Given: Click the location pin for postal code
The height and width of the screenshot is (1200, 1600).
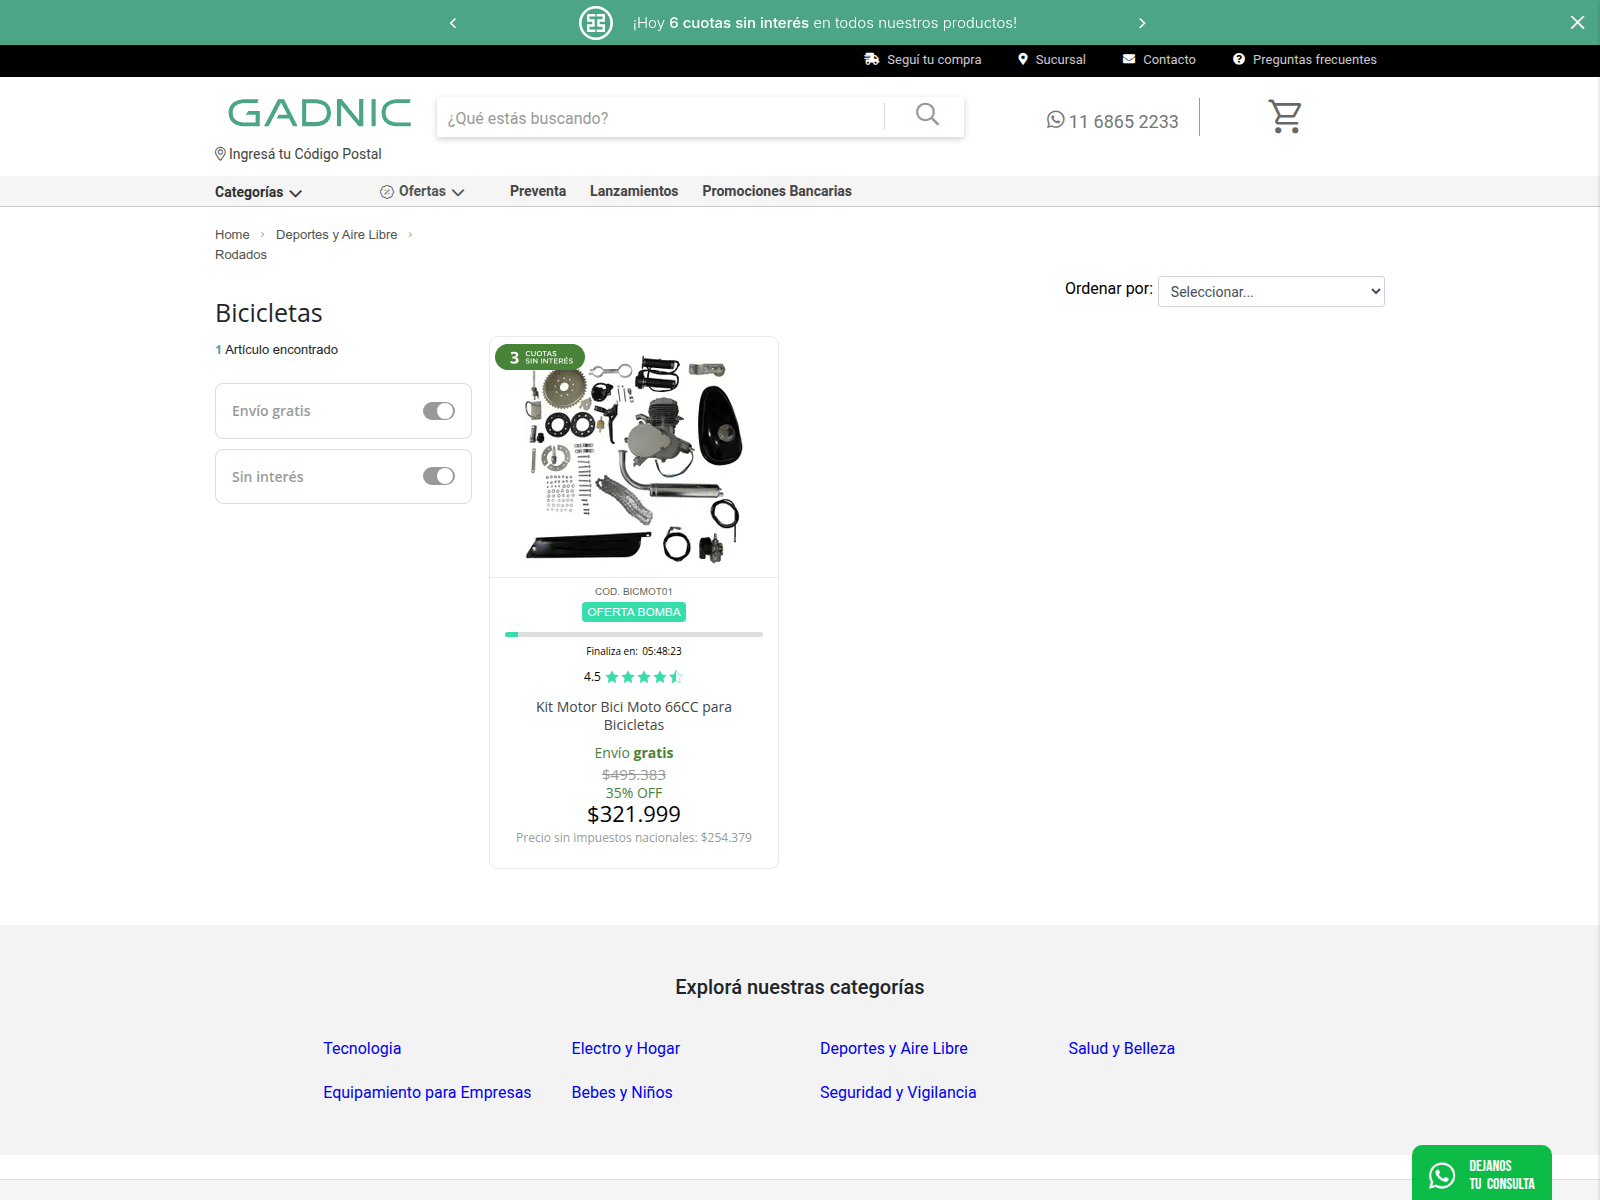Looking at the screenshot, I should tap(220, 154).
